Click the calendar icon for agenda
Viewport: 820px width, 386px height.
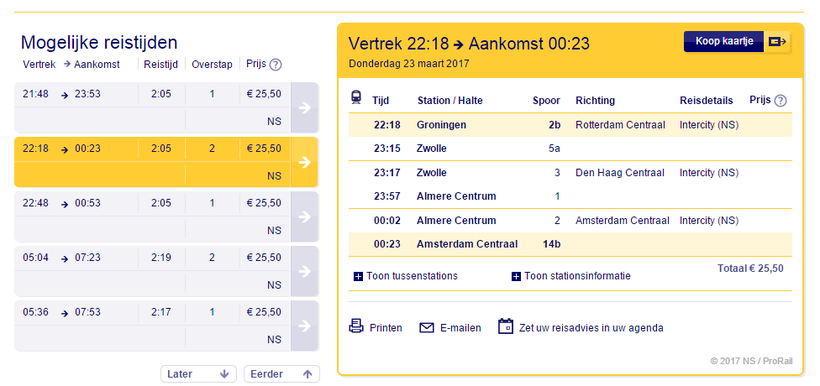pyautogui.click(x=506, y=326)
